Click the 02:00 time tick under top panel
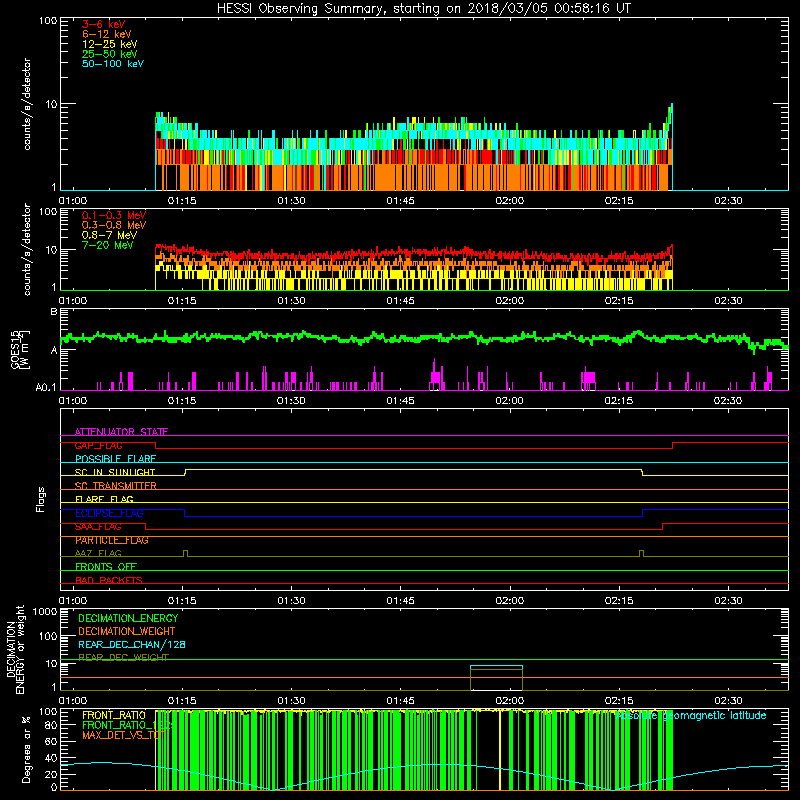This screenshot has height=800, width=800. pyautogui.click(x=510, y=201)
